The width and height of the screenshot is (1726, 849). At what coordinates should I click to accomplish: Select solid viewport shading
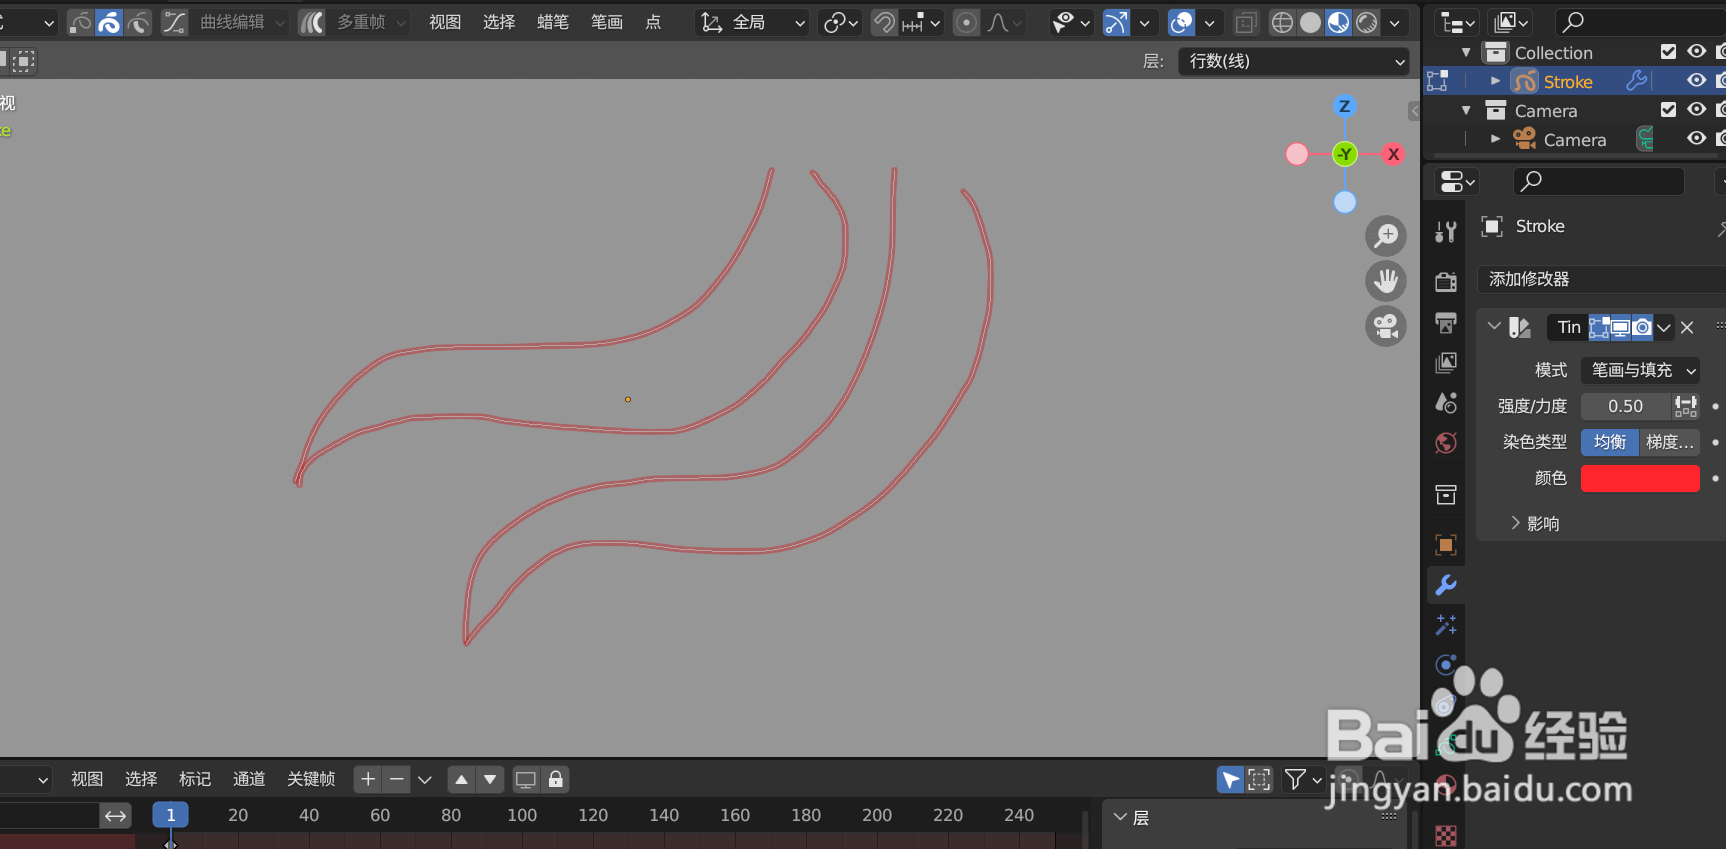coord(1310,22)
